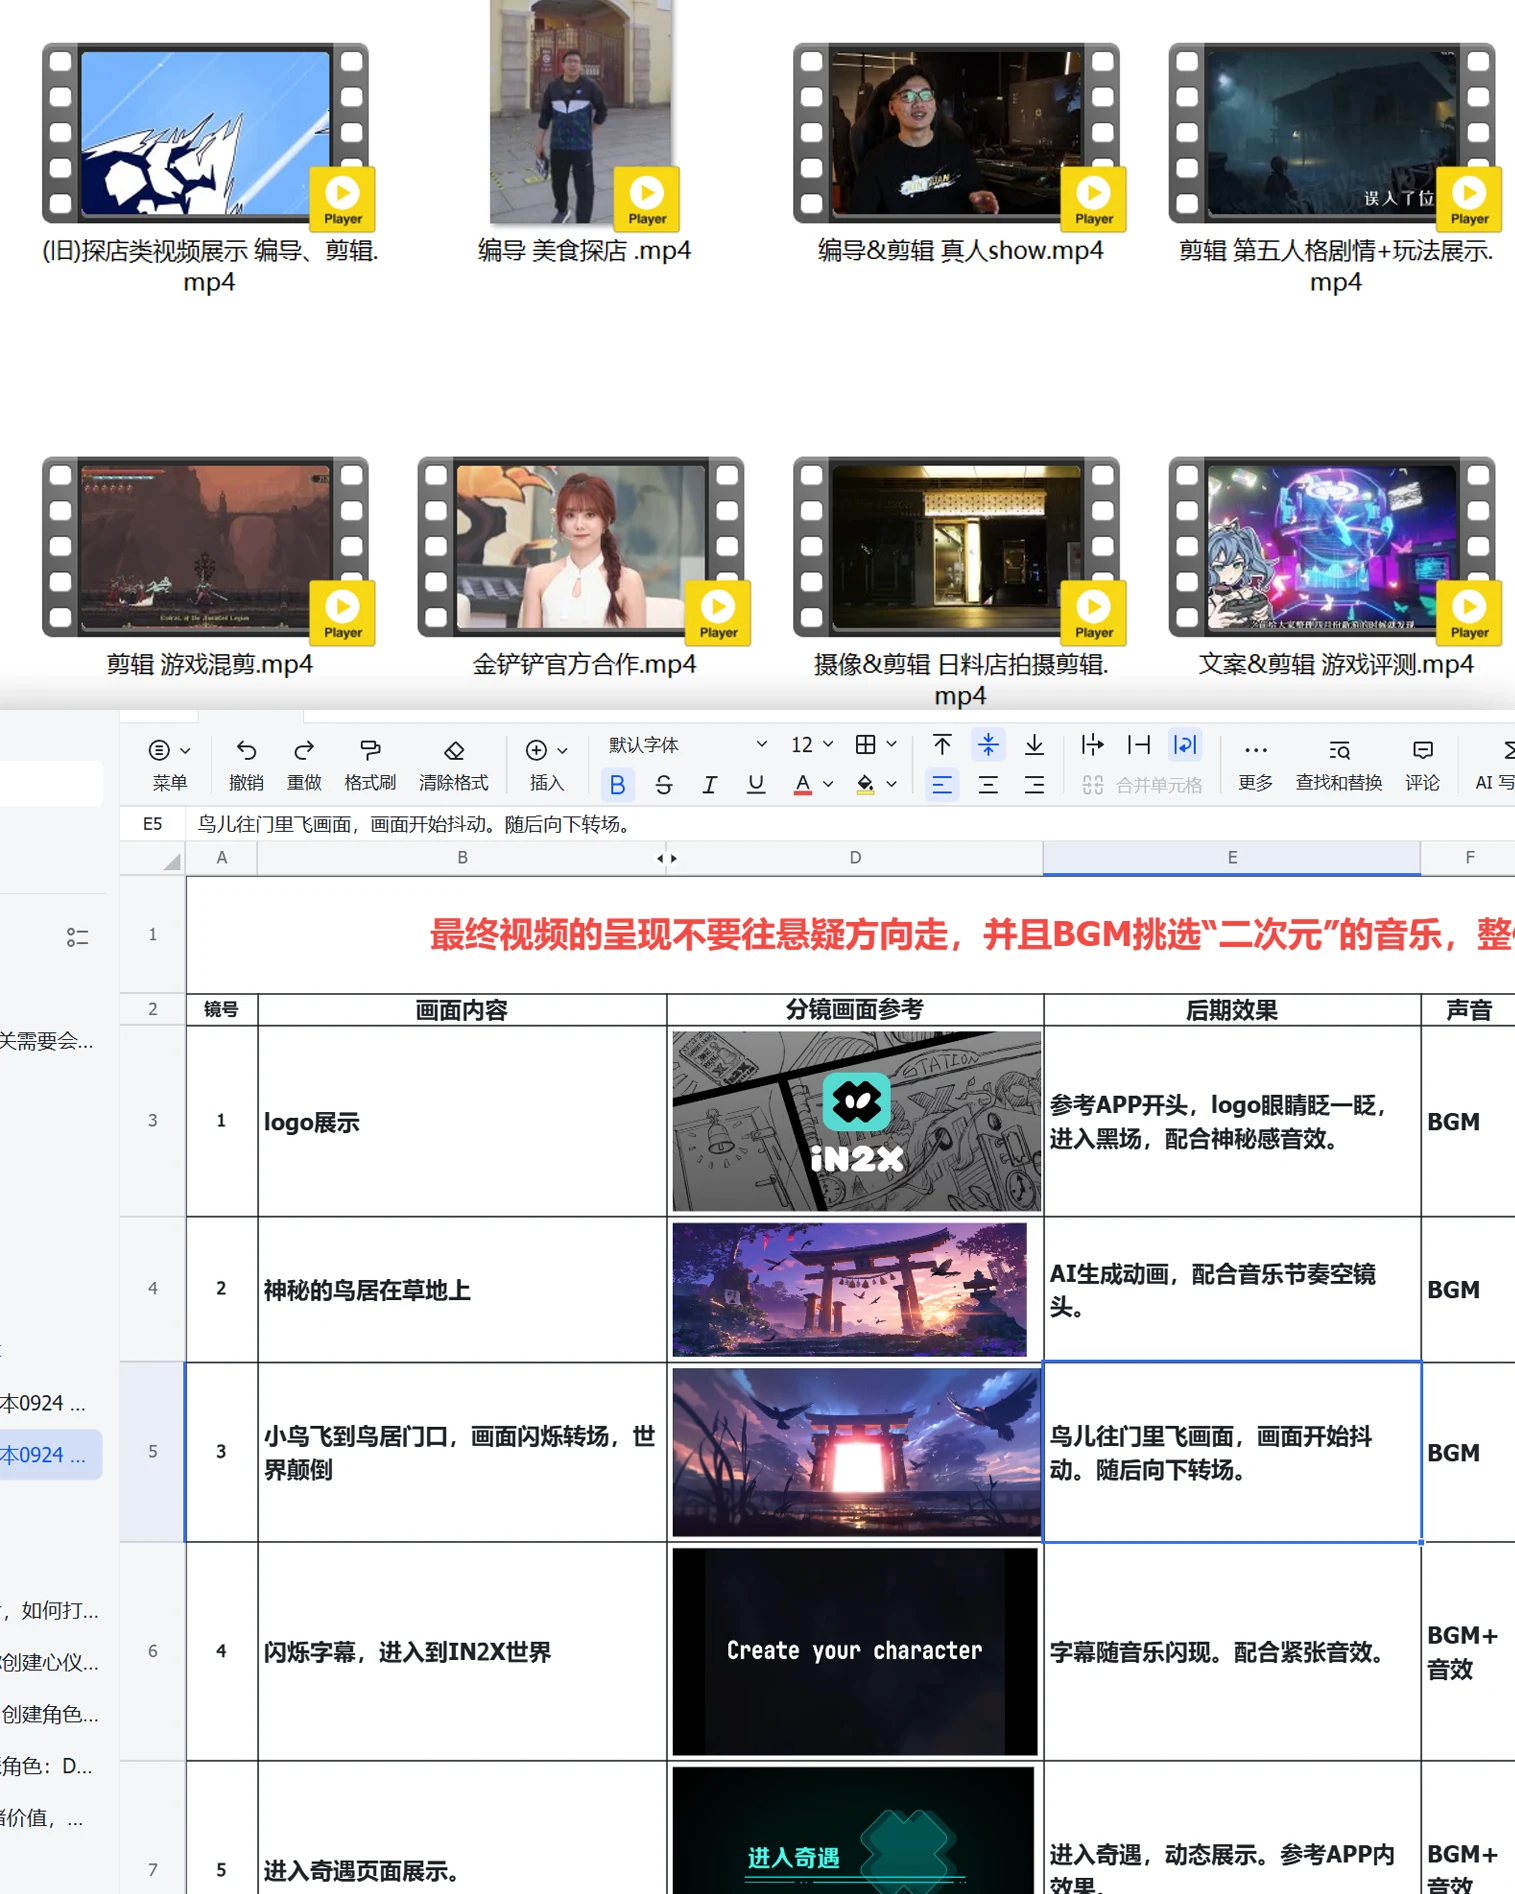This screenshot has height=1894, width=1515.
Task: Toggle the wrap text icon
Action: click(x=1185, y=745)
